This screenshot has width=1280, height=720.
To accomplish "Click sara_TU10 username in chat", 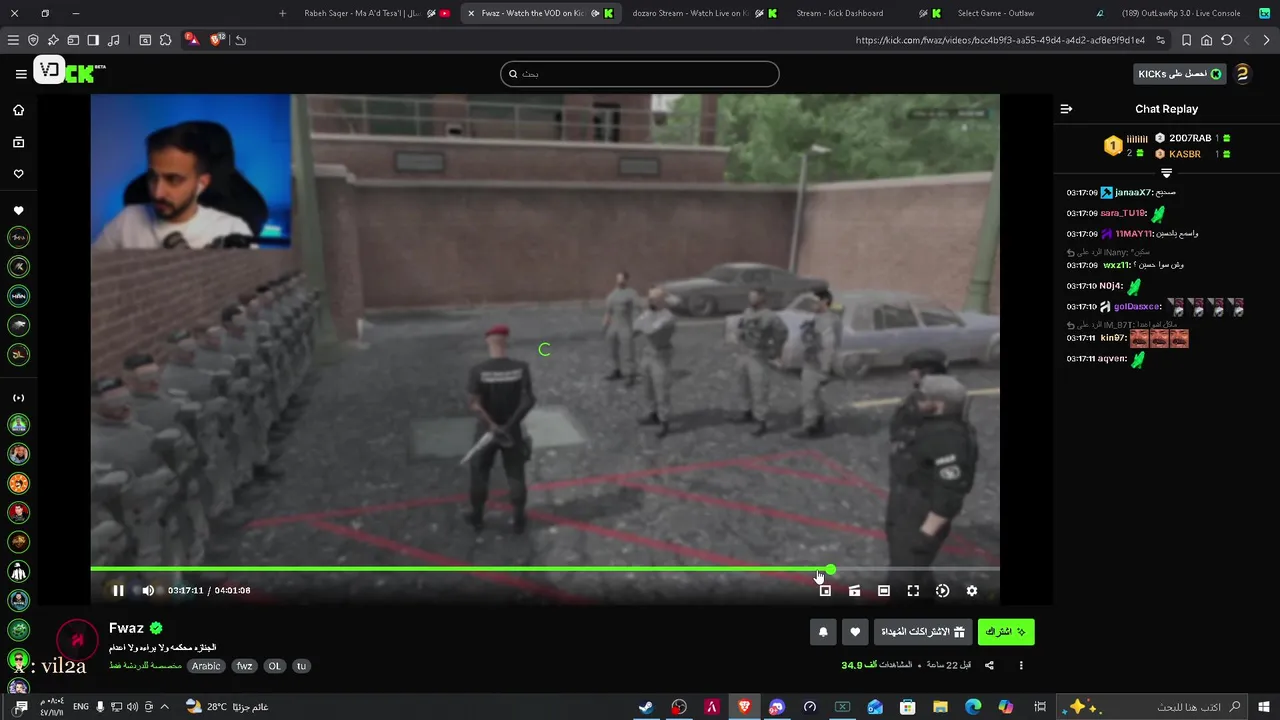I will click(1123, 213).
